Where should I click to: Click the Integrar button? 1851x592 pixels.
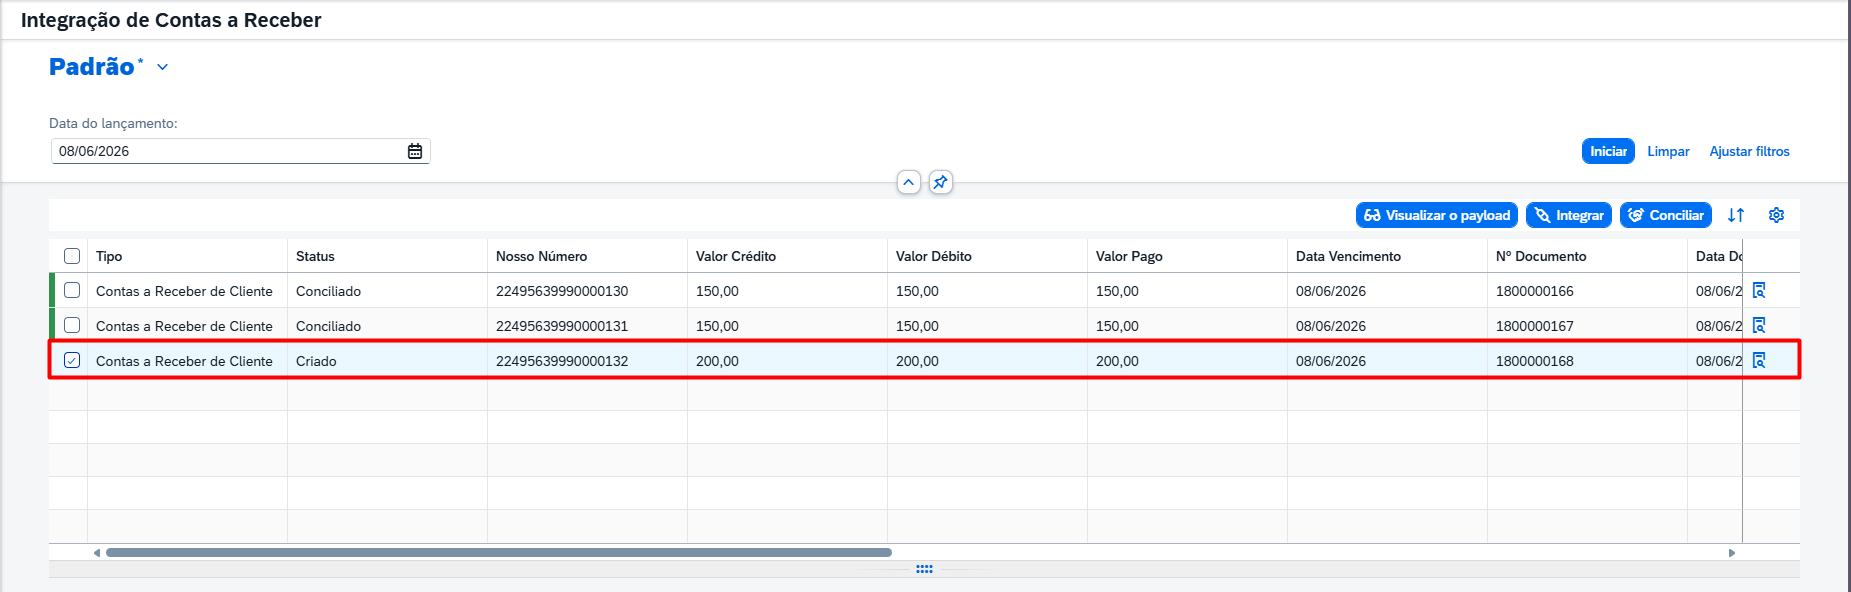coord(1569,215)
